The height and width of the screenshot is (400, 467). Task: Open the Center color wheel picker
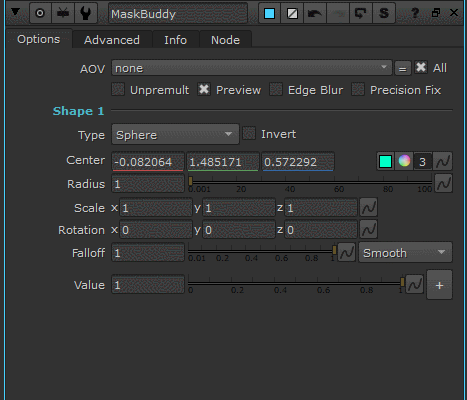point(404,161)
